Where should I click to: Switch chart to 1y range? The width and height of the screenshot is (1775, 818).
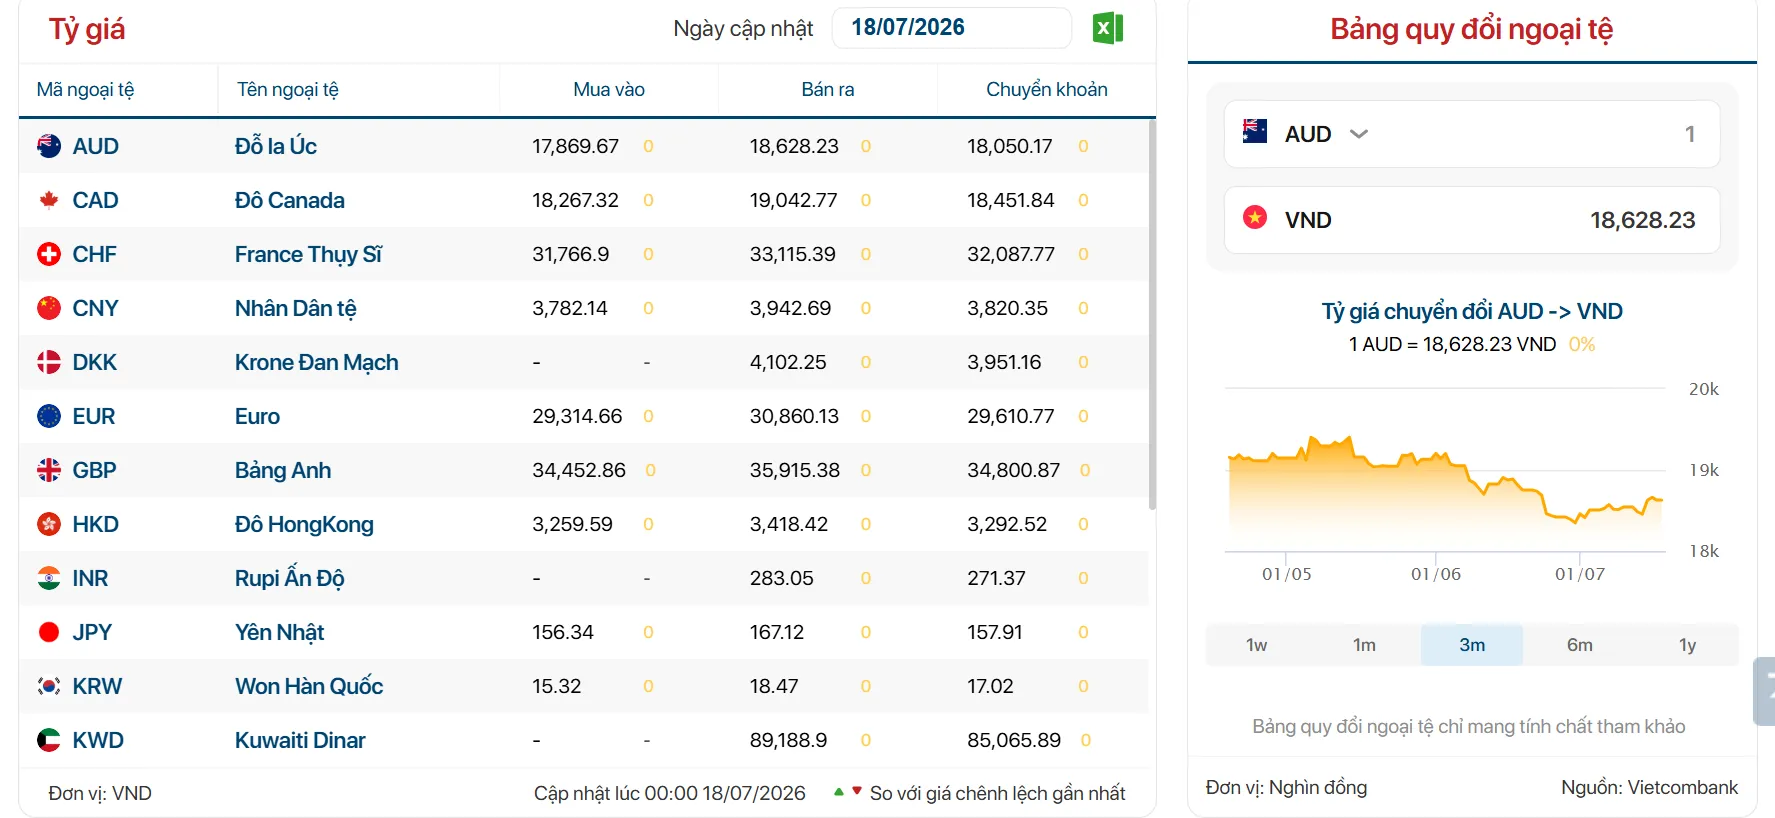[x=1687, y=645]
